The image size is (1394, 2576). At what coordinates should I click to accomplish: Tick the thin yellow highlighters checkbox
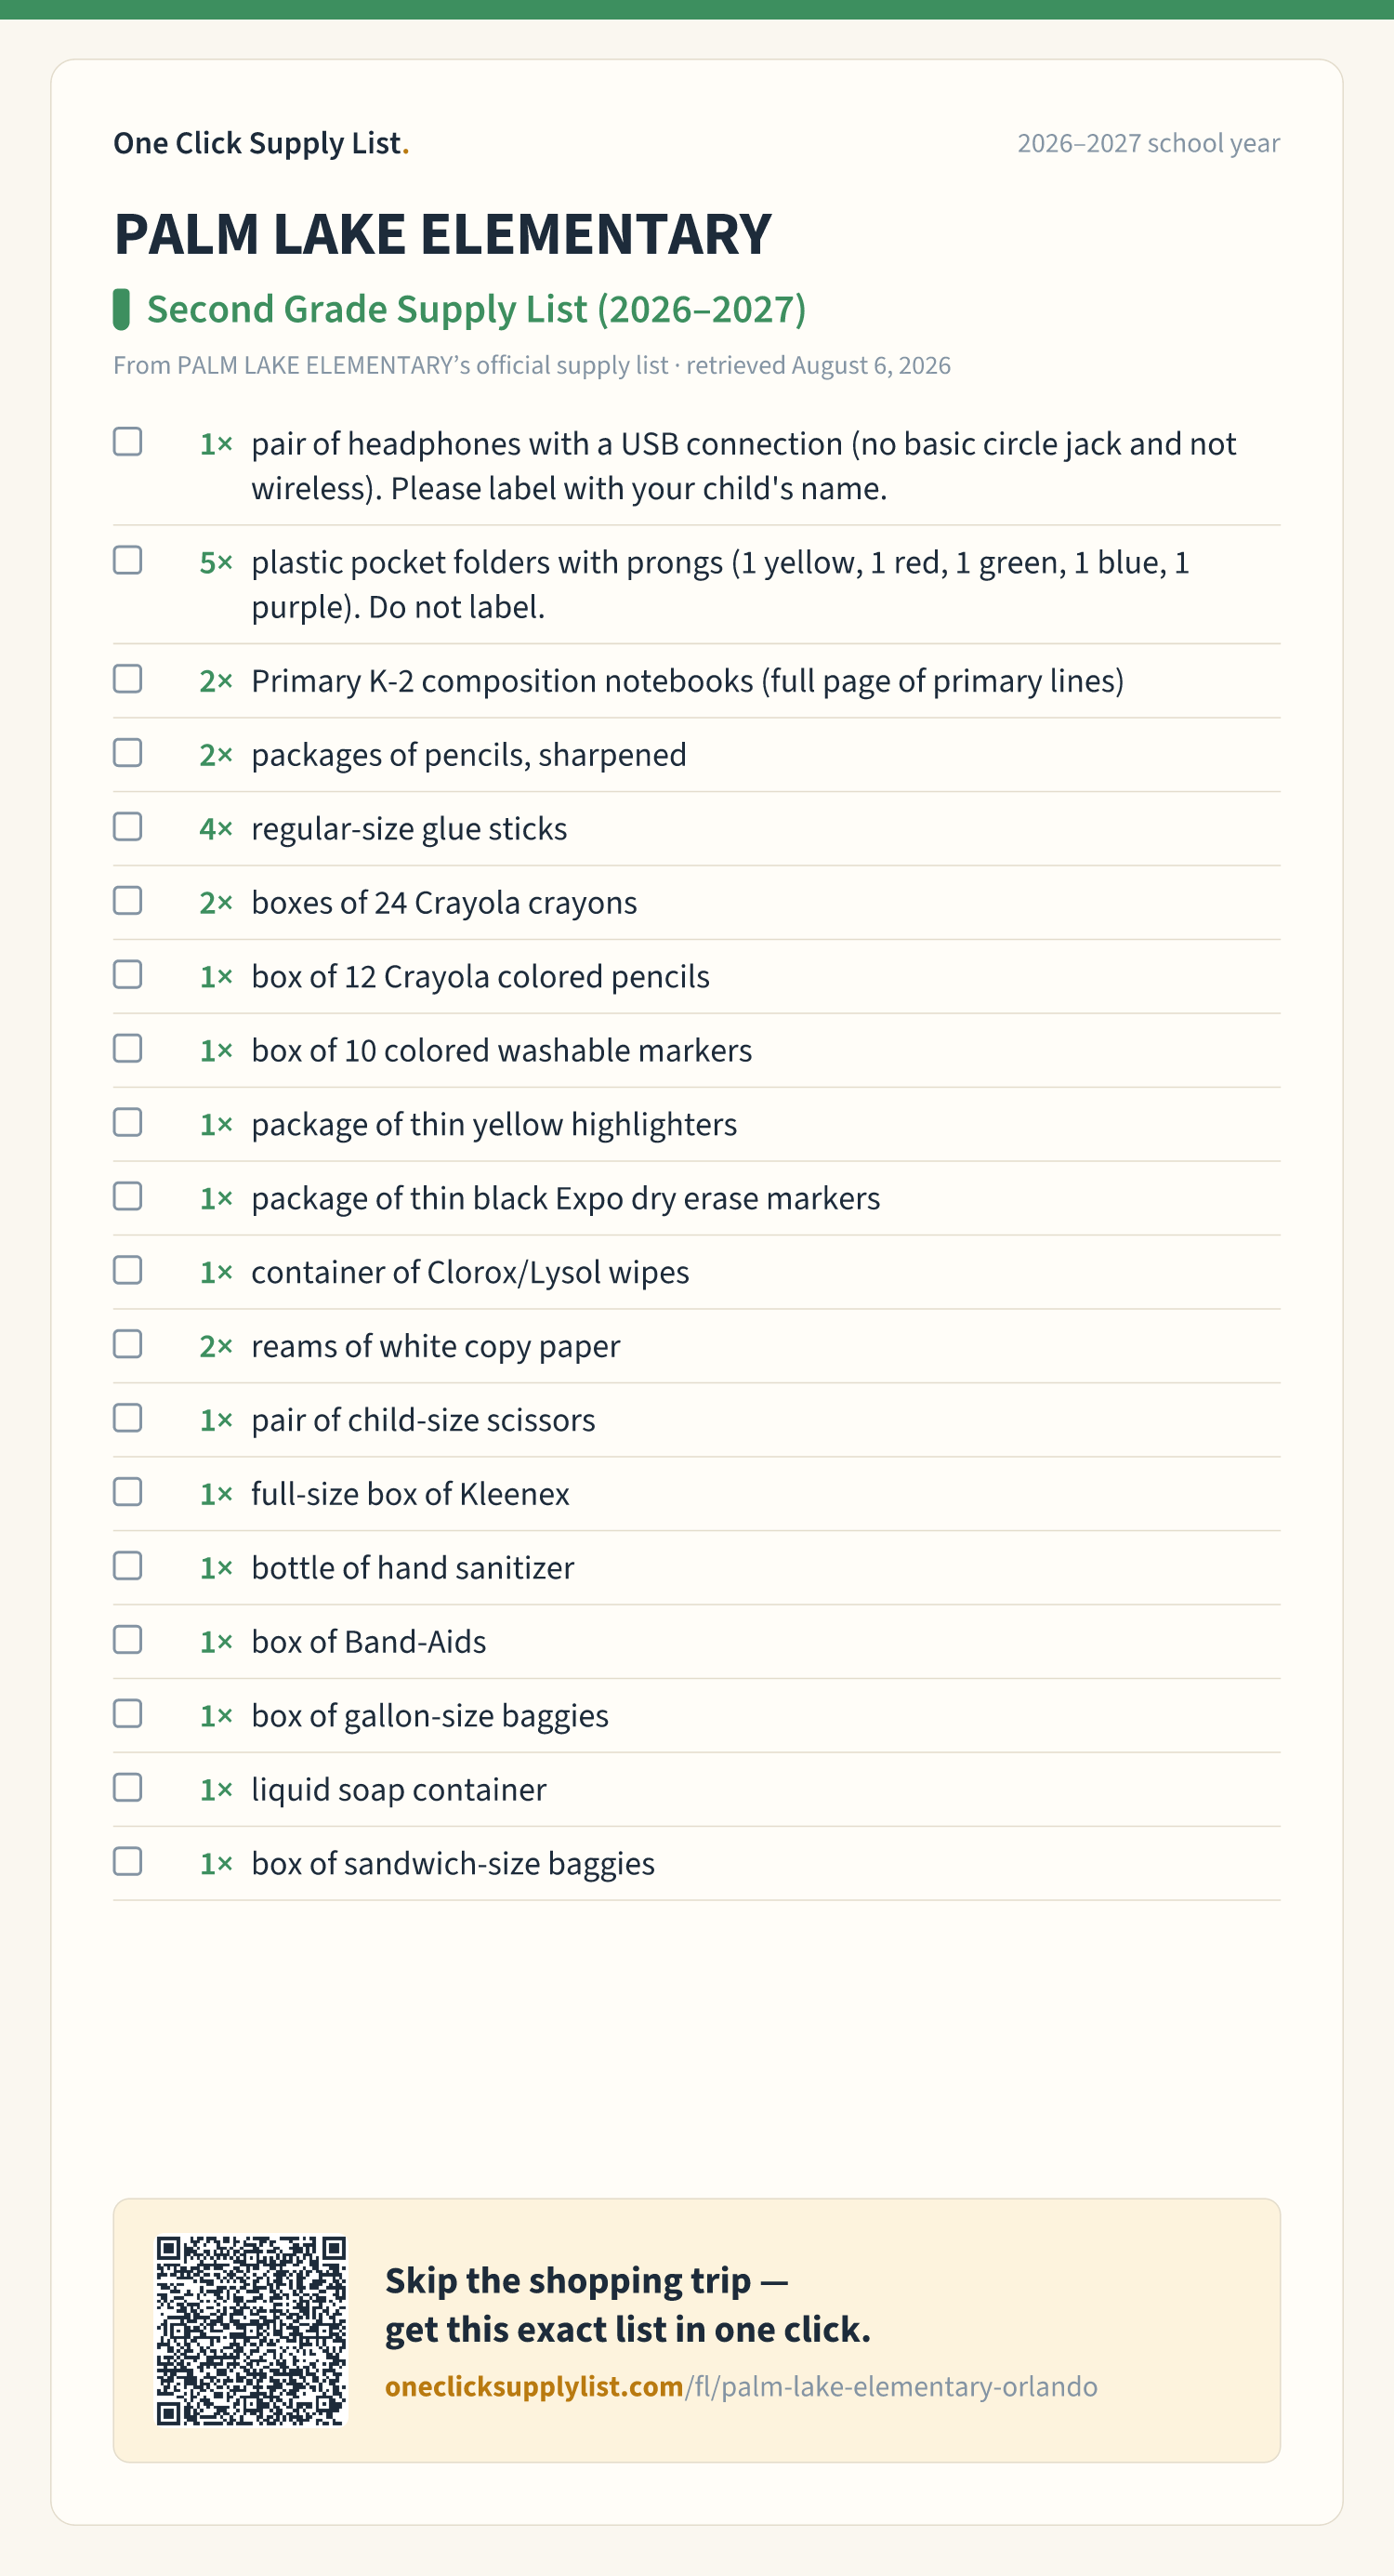point(127,1122)
